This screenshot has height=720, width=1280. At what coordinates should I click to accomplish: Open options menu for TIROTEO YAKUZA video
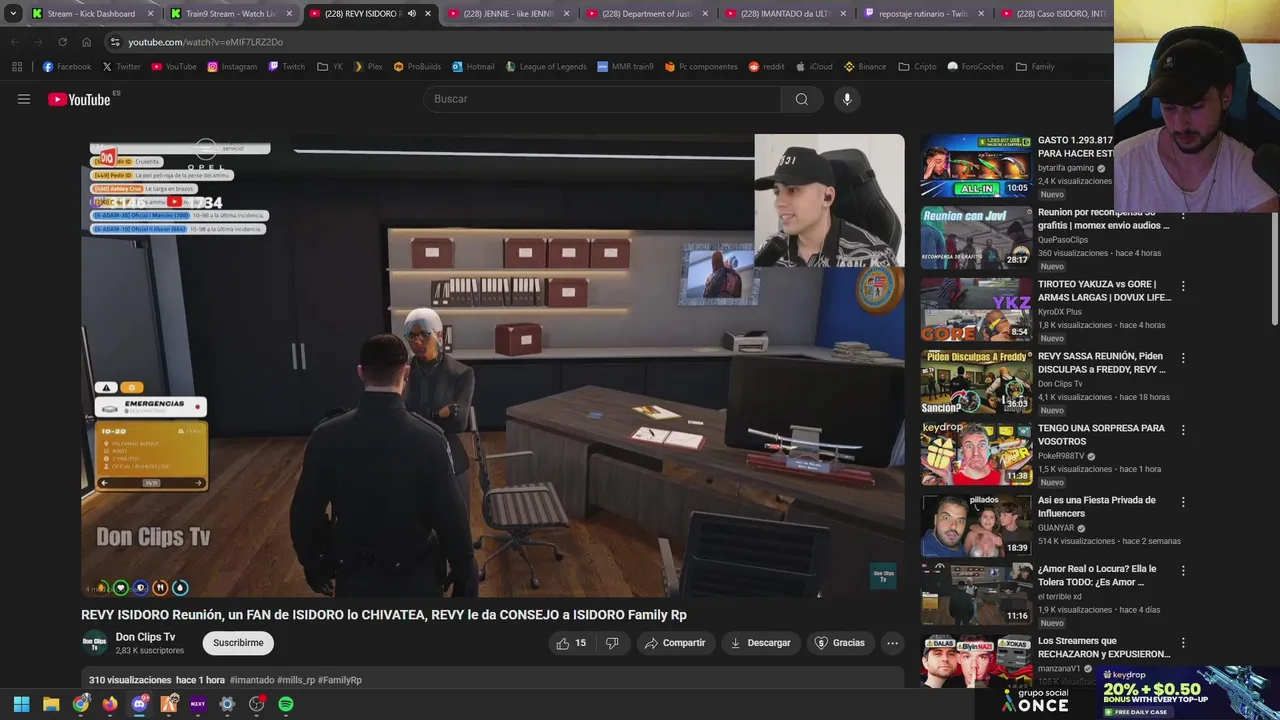(1183, 286)
